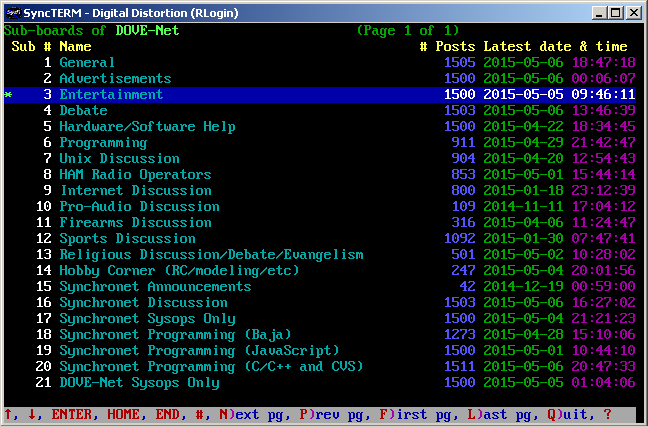Open the Advertisements sub-board
The height and width of the screenshot is (427, 648).
(115, 79)
